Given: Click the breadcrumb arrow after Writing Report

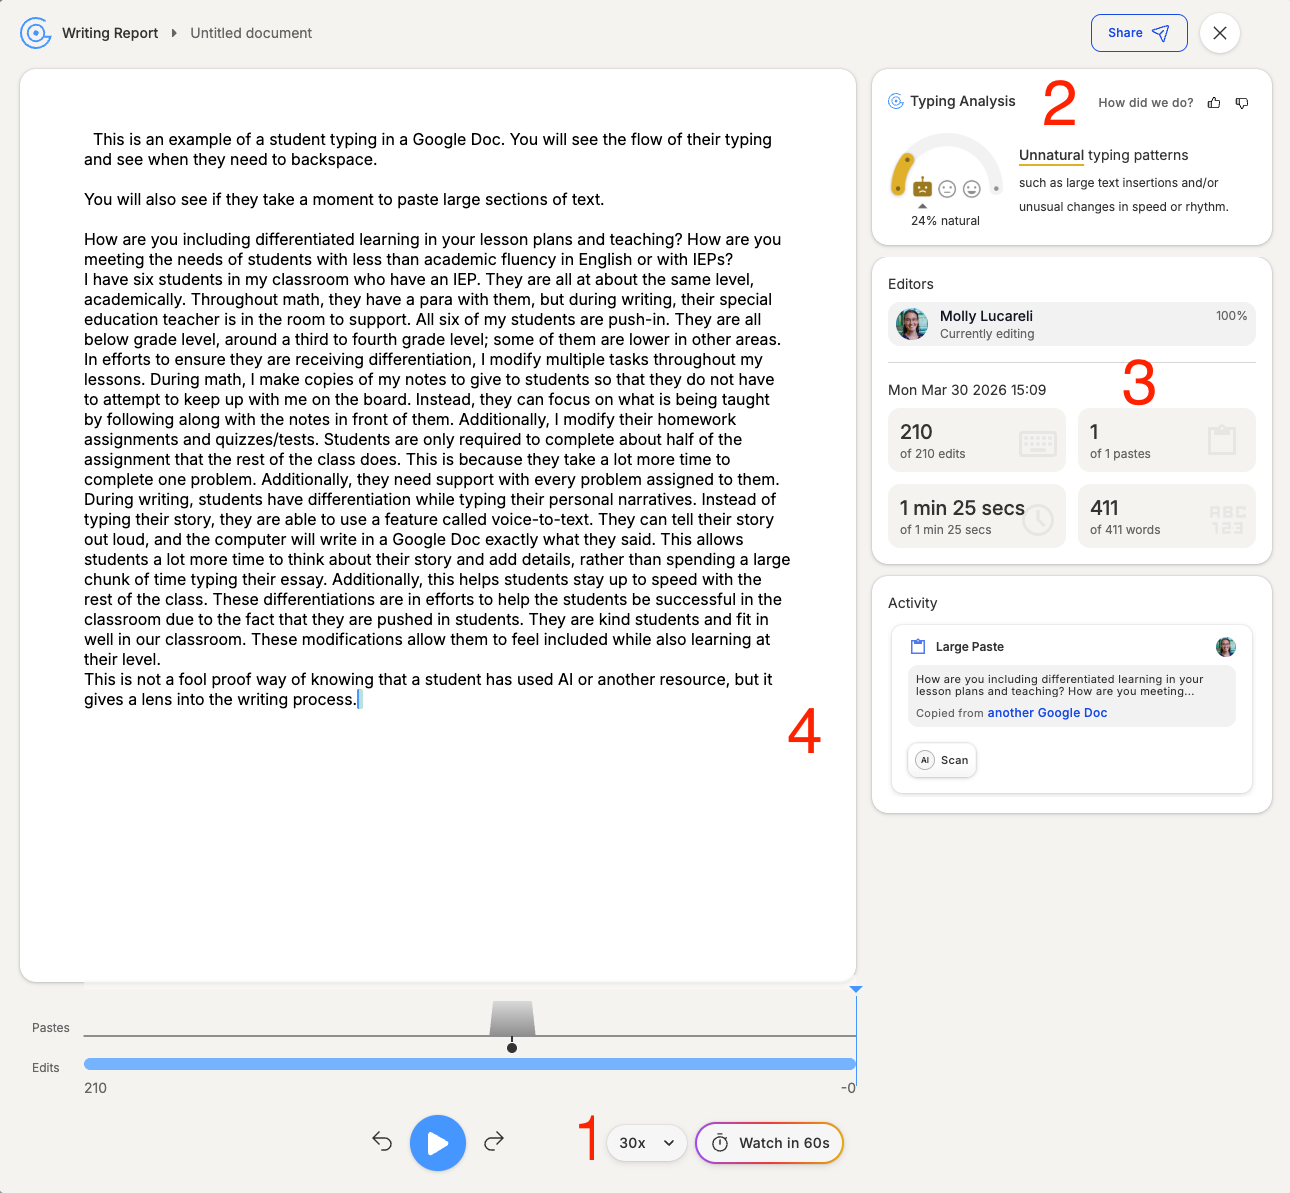Looking at the screenshot, I should click(174, 33).
